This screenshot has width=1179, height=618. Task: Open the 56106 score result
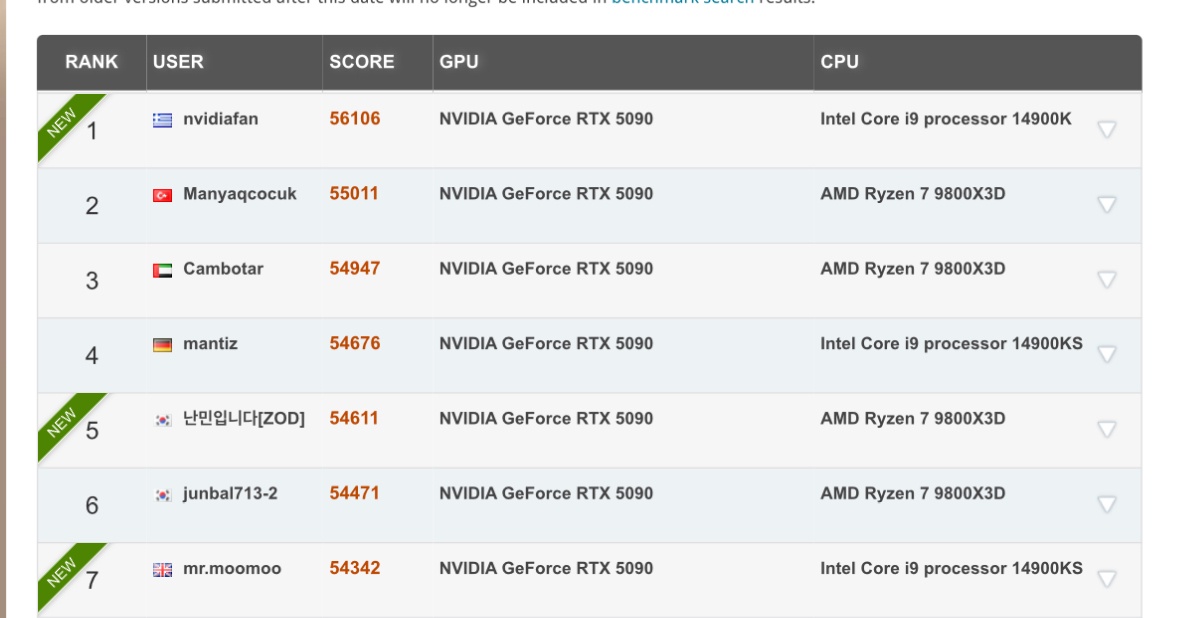coord(355,119)
